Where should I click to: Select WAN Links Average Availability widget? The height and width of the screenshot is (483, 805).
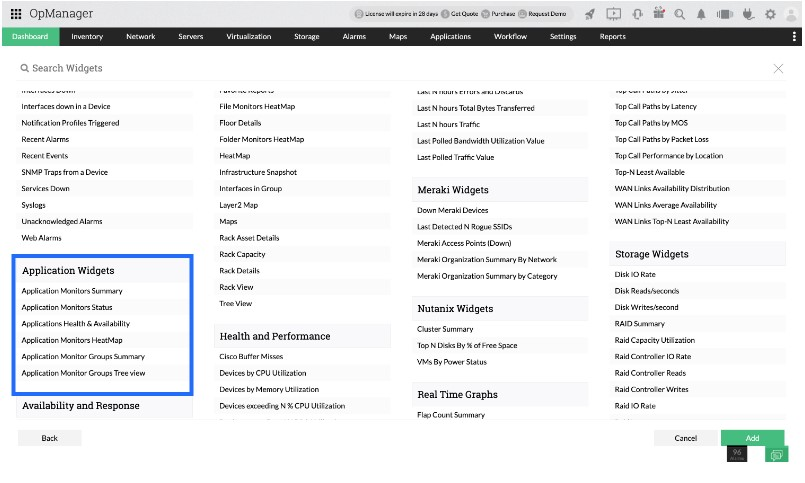click(x=665, y=205)
